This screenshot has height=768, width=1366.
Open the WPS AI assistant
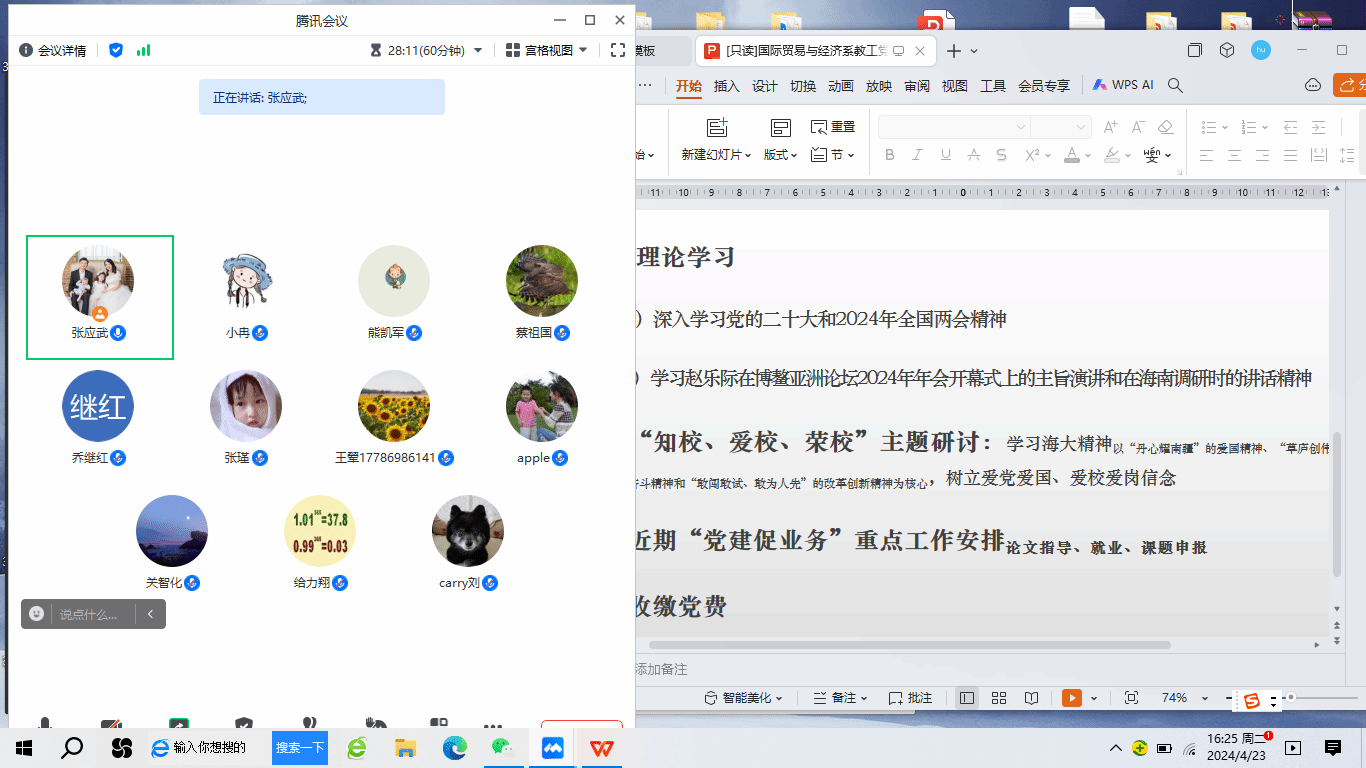[x=1123, y=85]
